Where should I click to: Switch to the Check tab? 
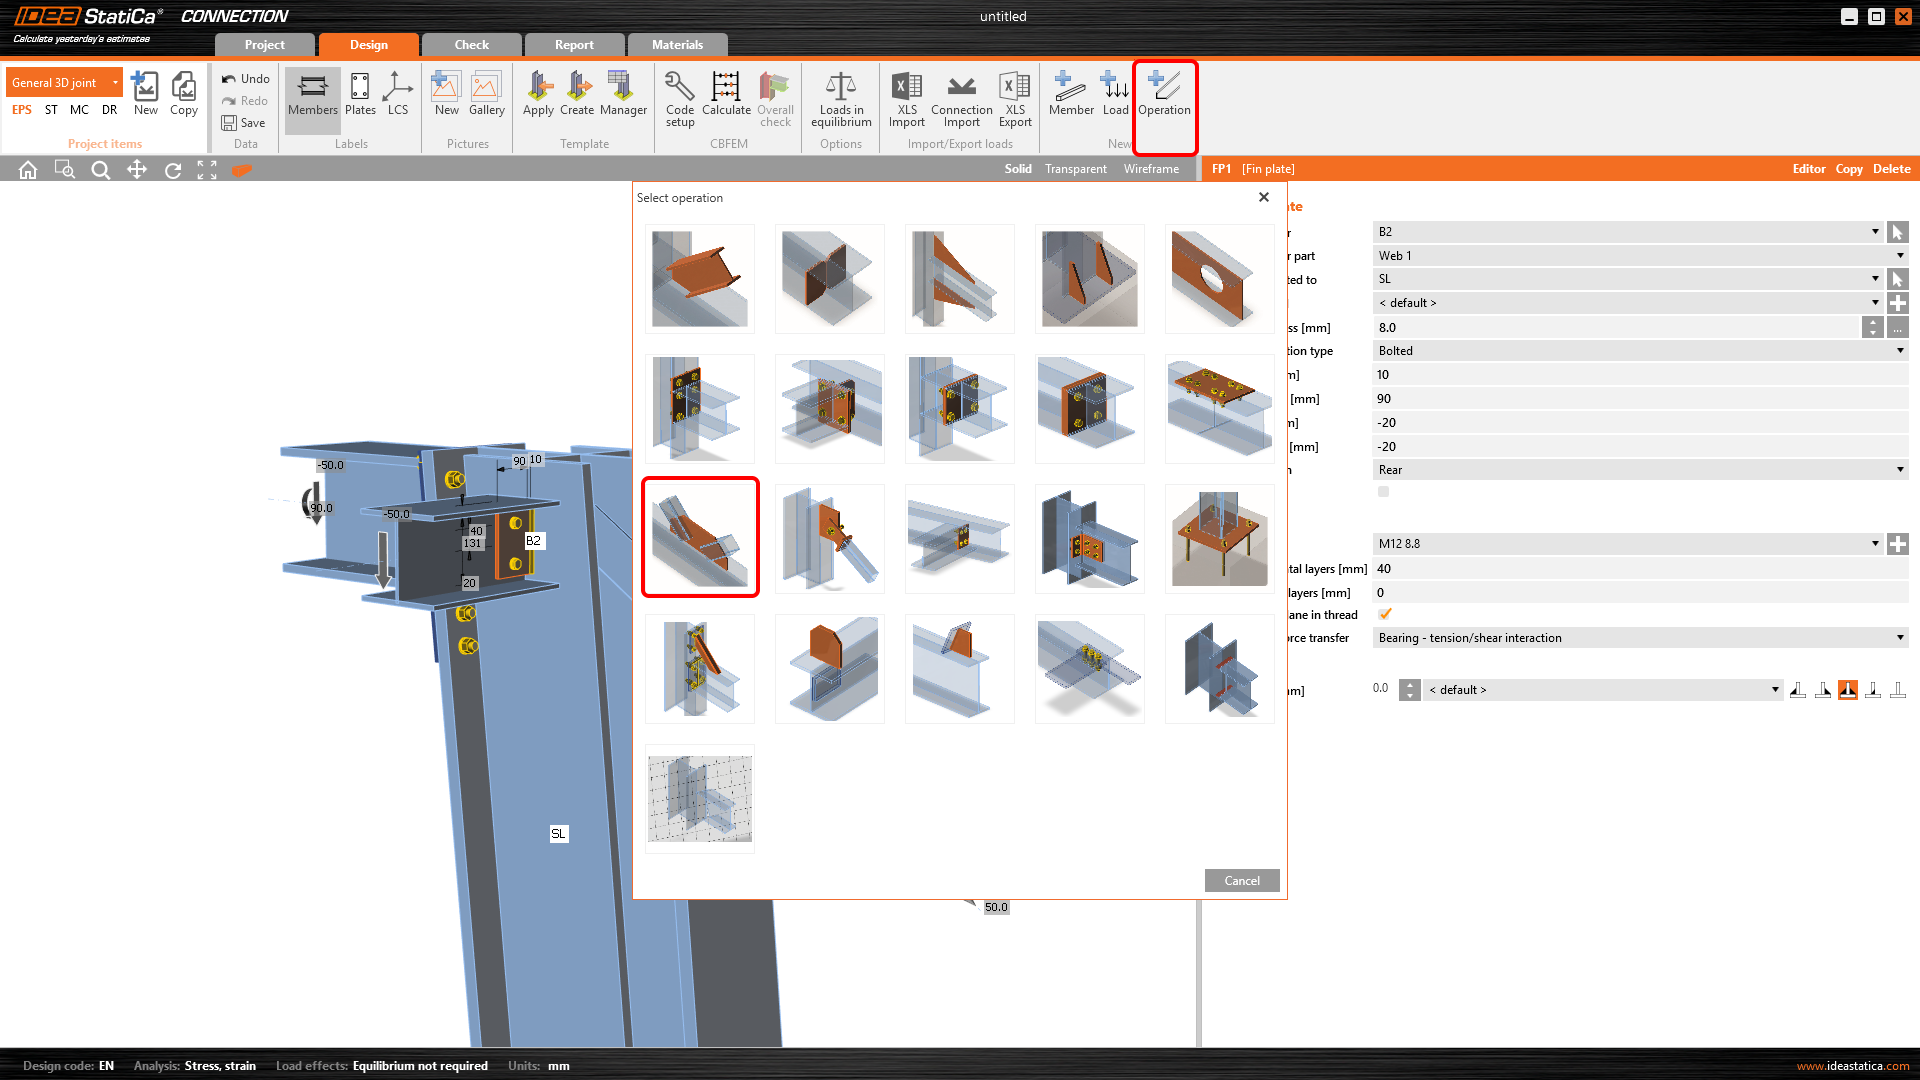pos(471,45)
